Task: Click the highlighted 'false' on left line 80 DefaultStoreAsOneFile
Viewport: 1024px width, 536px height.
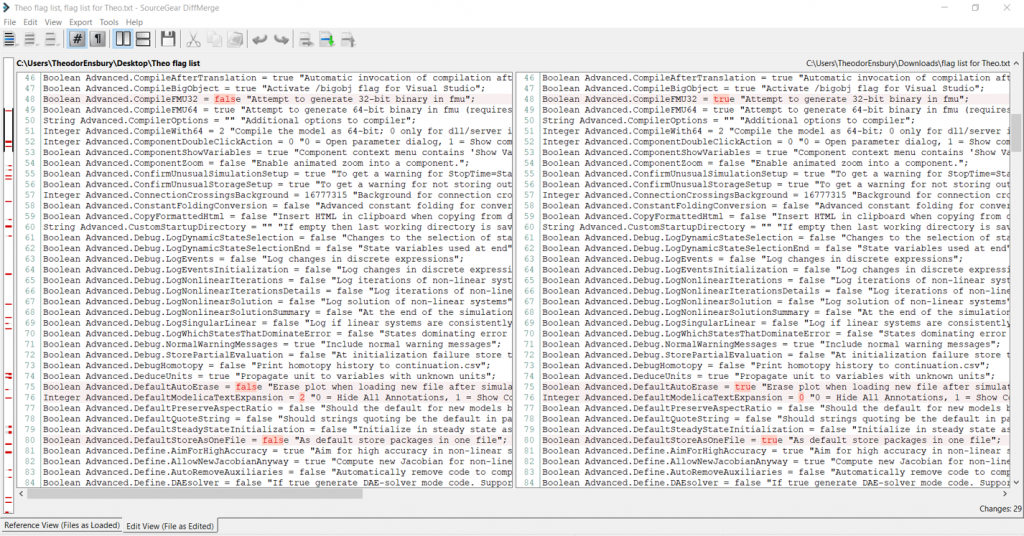Action: [x=275, y=440]
